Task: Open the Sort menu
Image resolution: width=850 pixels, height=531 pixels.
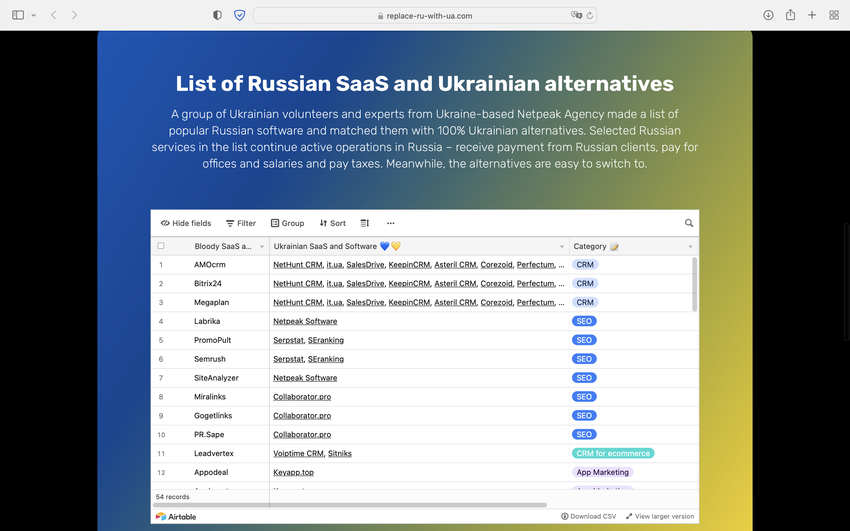Action: click(332, 223)
